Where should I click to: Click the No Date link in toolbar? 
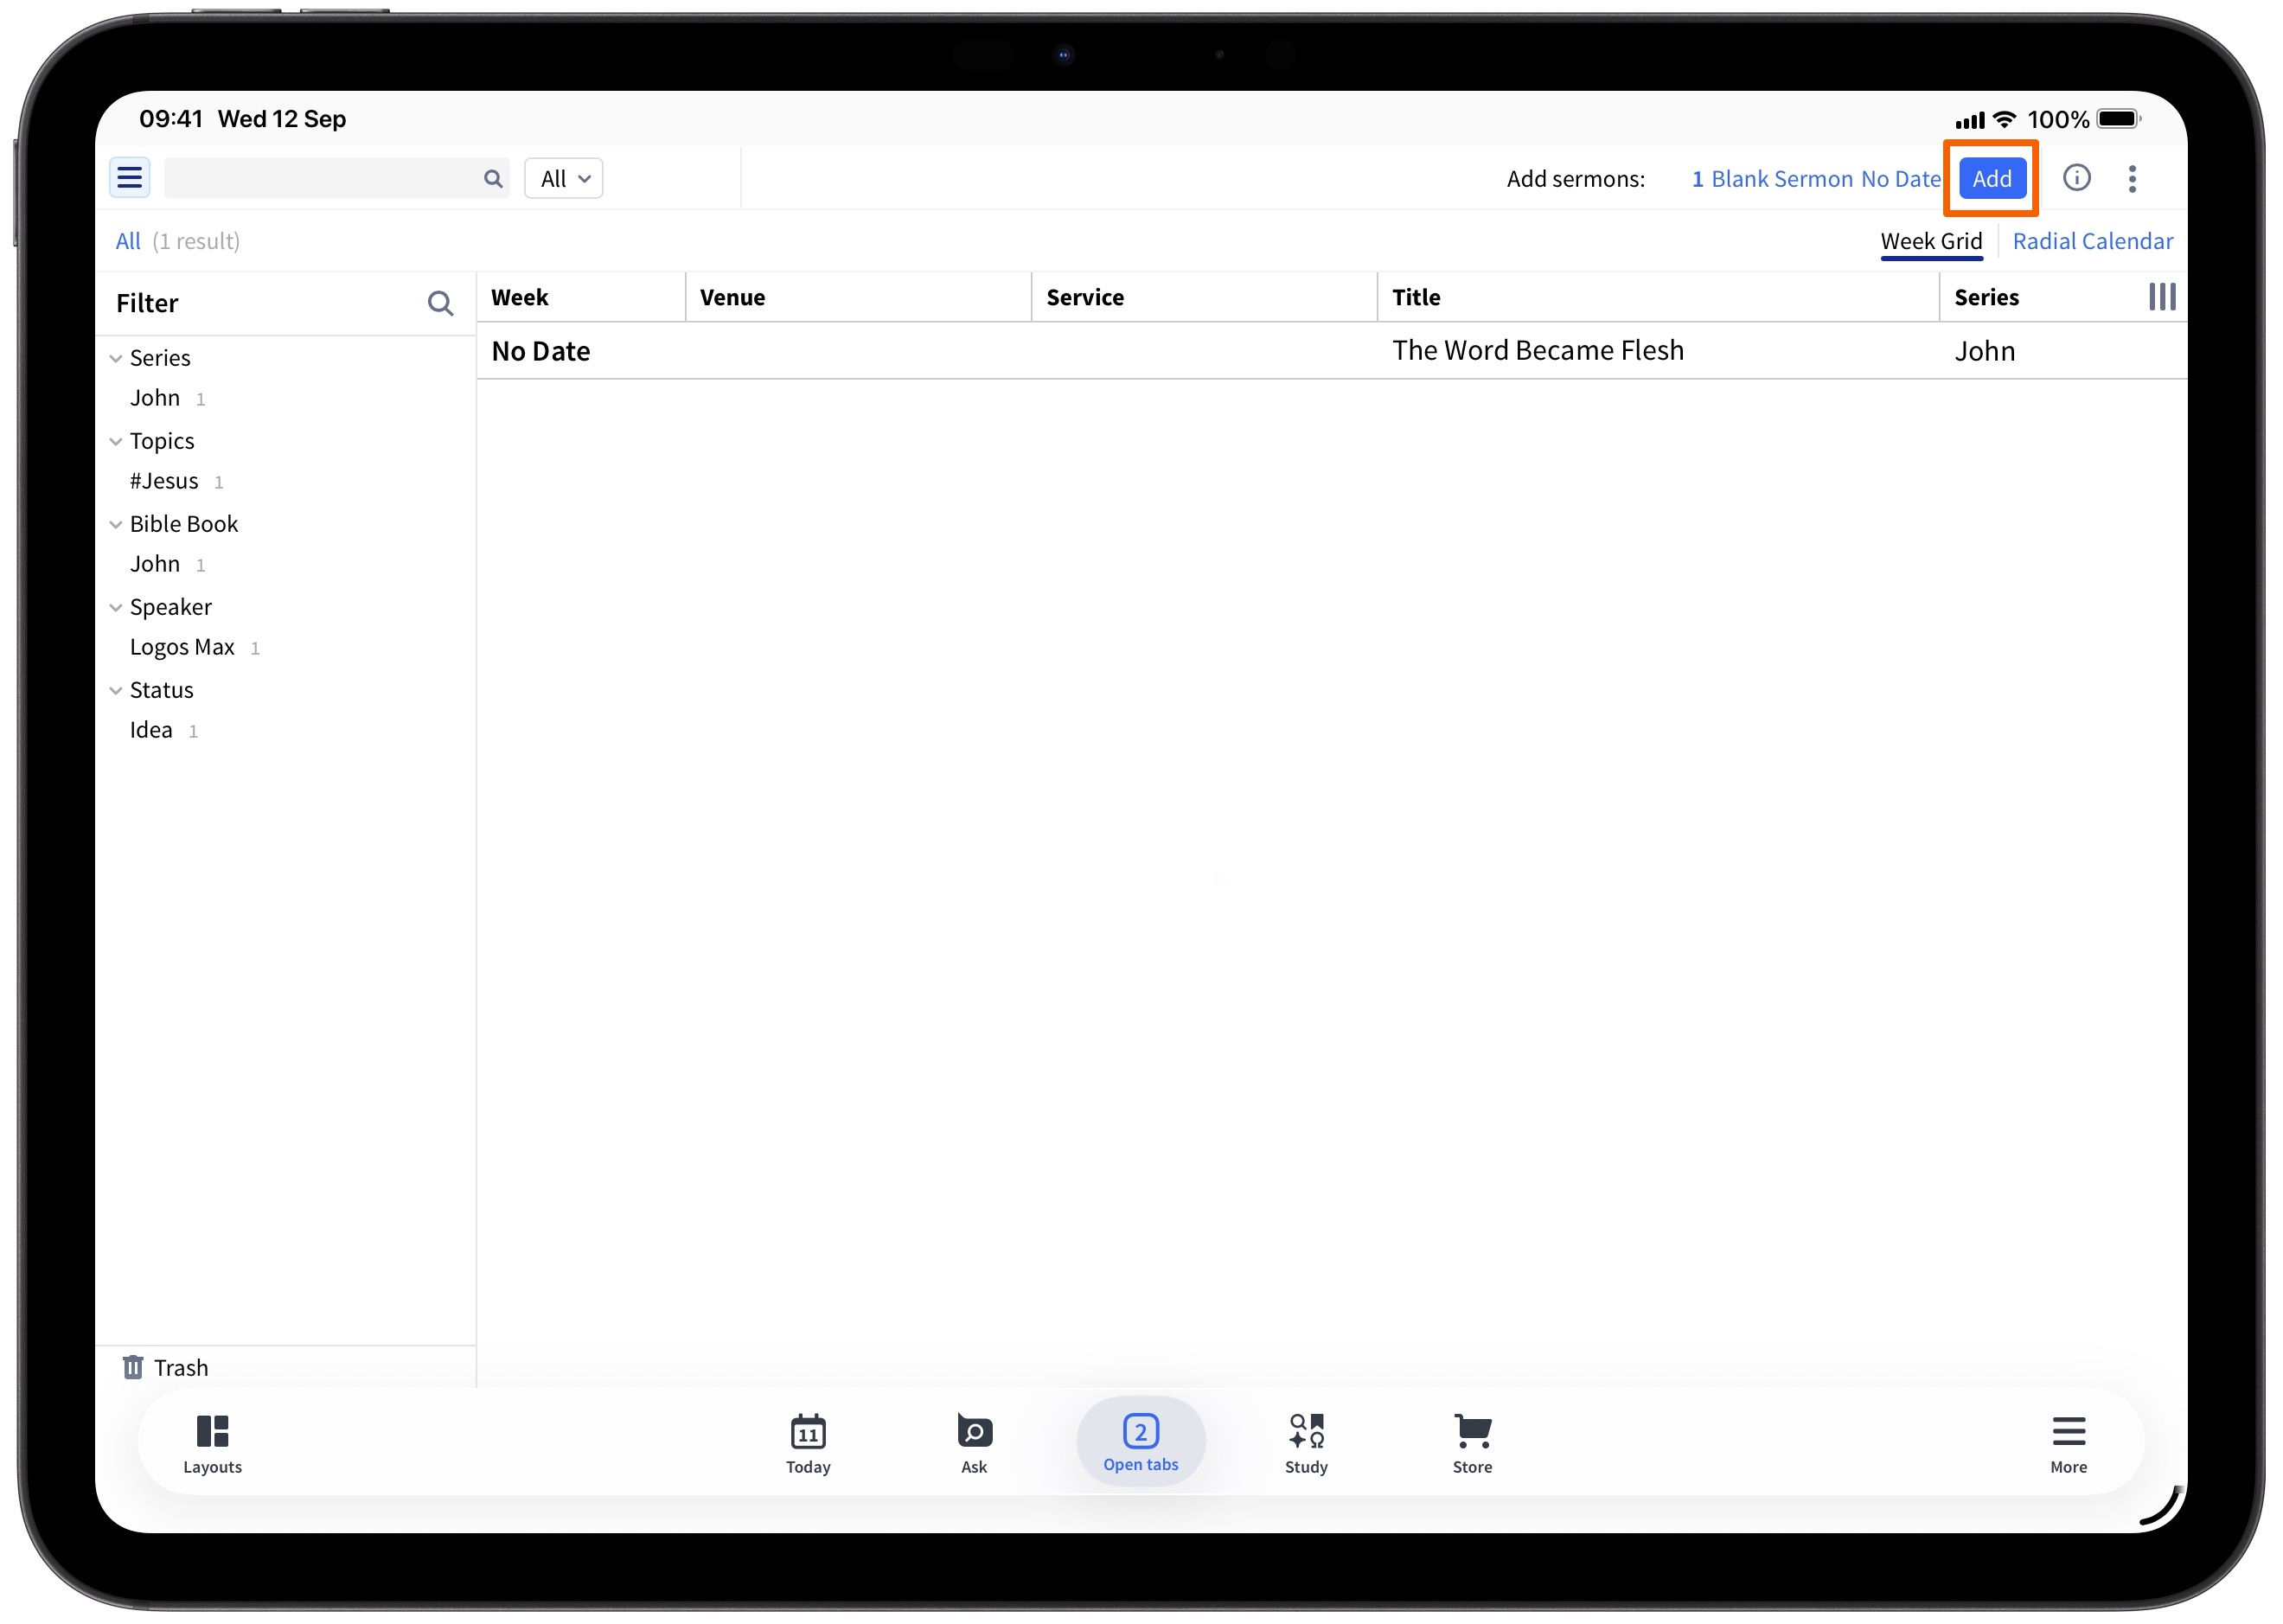pyautogui.click(x=1900, y=179)
